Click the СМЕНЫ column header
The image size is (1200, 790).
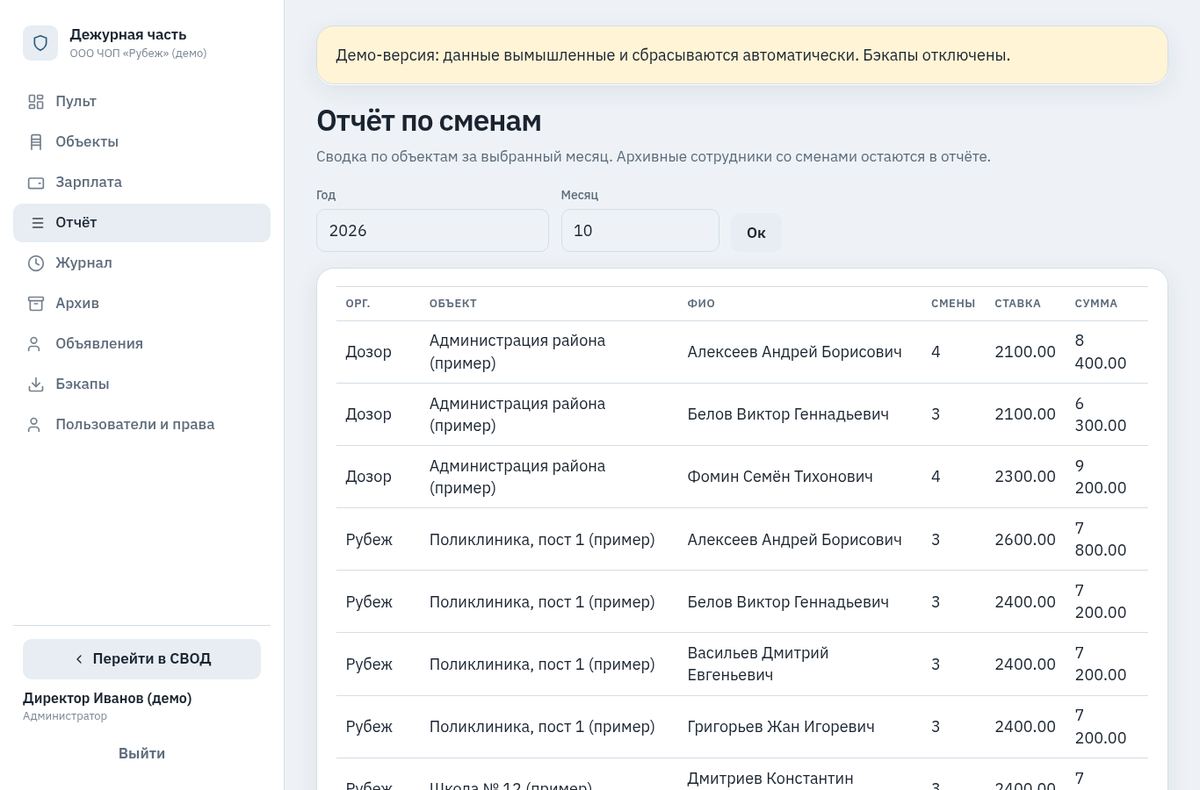pos(953,304)
